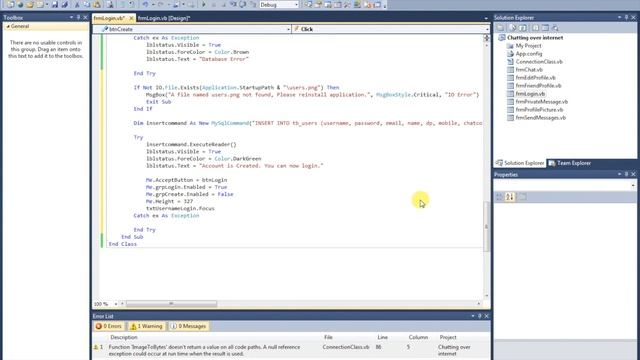This screenshot has width=640, height=360.
Task: Switch to frmLogin.vb [Design] tab
Action: coord(163,18)
